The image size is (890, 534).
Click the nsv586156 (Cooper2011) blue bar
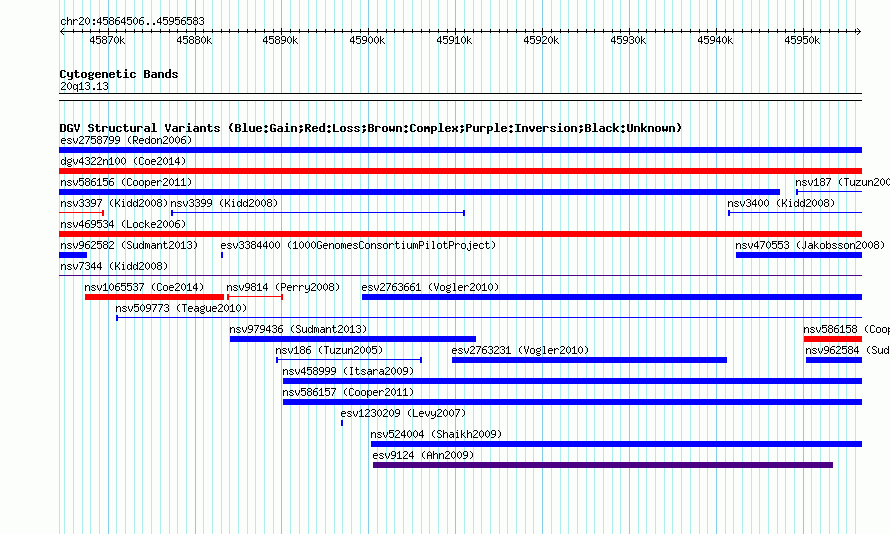click(x=419, y=192)
